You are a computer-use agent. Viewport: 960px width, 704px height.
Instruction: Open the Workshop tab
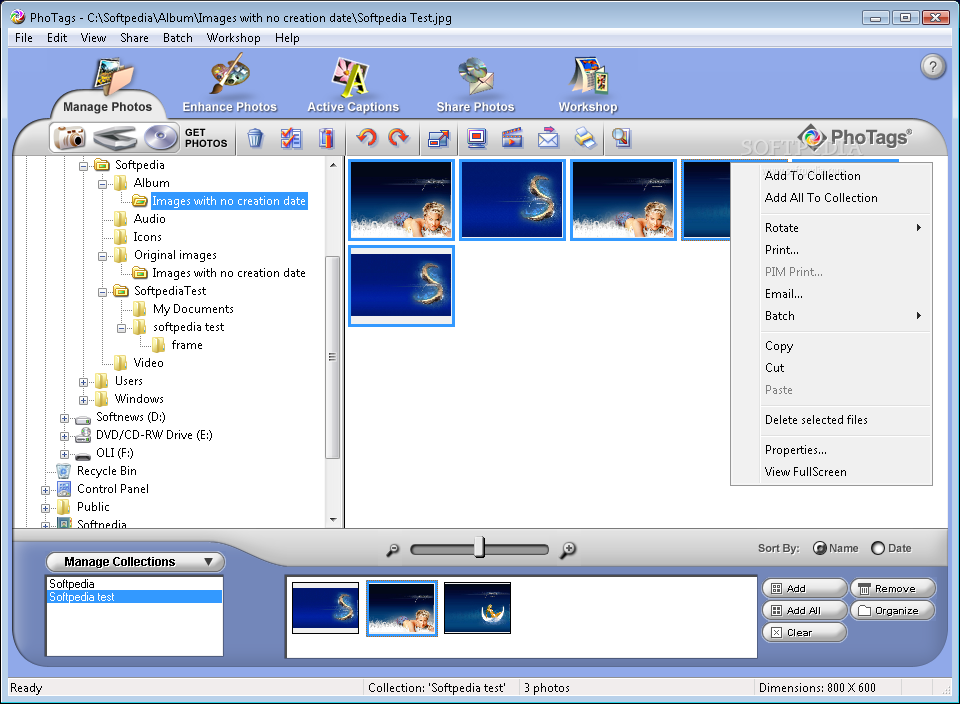(588, 86)
